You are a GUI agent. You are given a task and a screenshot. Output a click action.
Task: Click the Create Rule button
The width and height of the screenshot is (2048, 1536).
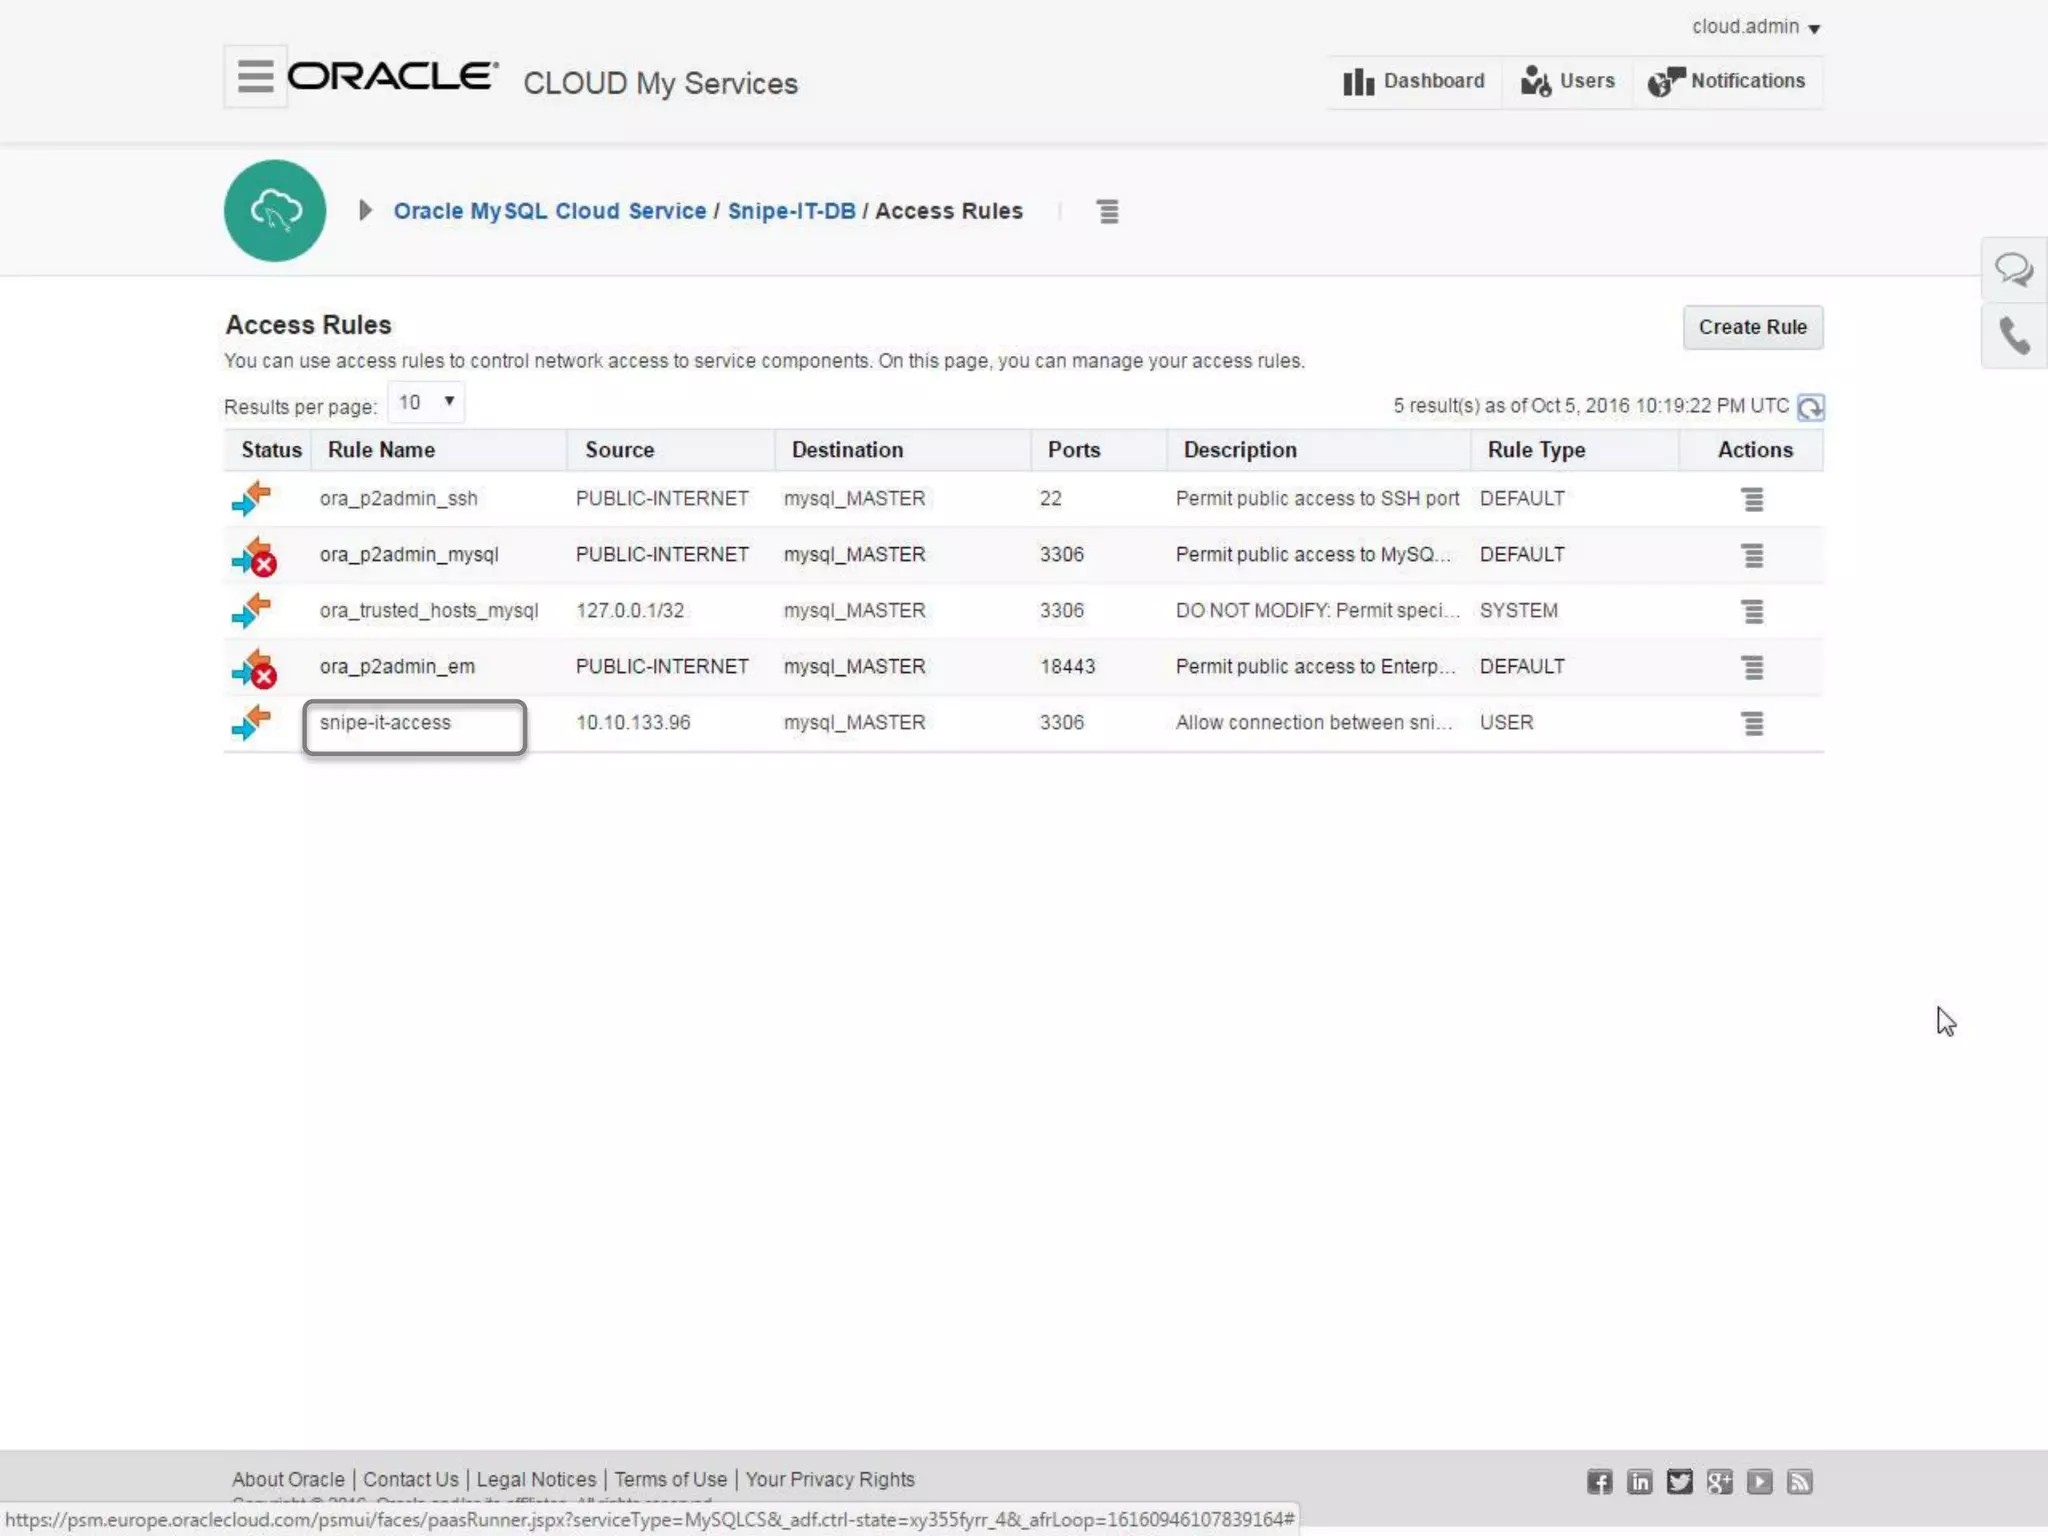click(1752, 327)
